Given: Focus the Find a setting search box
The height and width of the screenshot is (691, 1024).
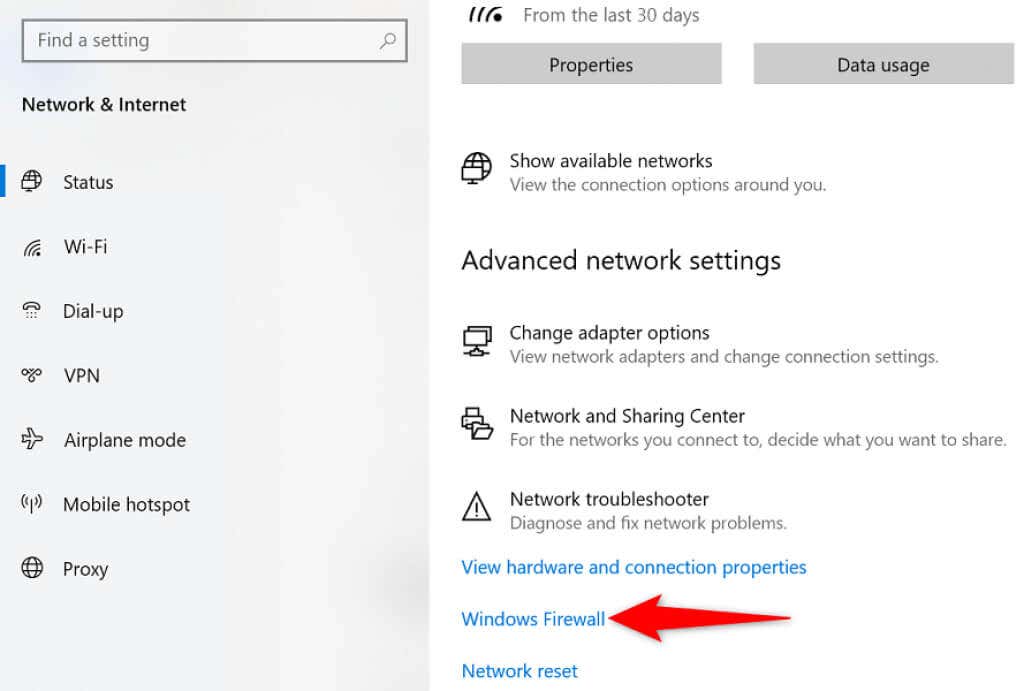Looking at the screenshot, I should click(200, 41).
